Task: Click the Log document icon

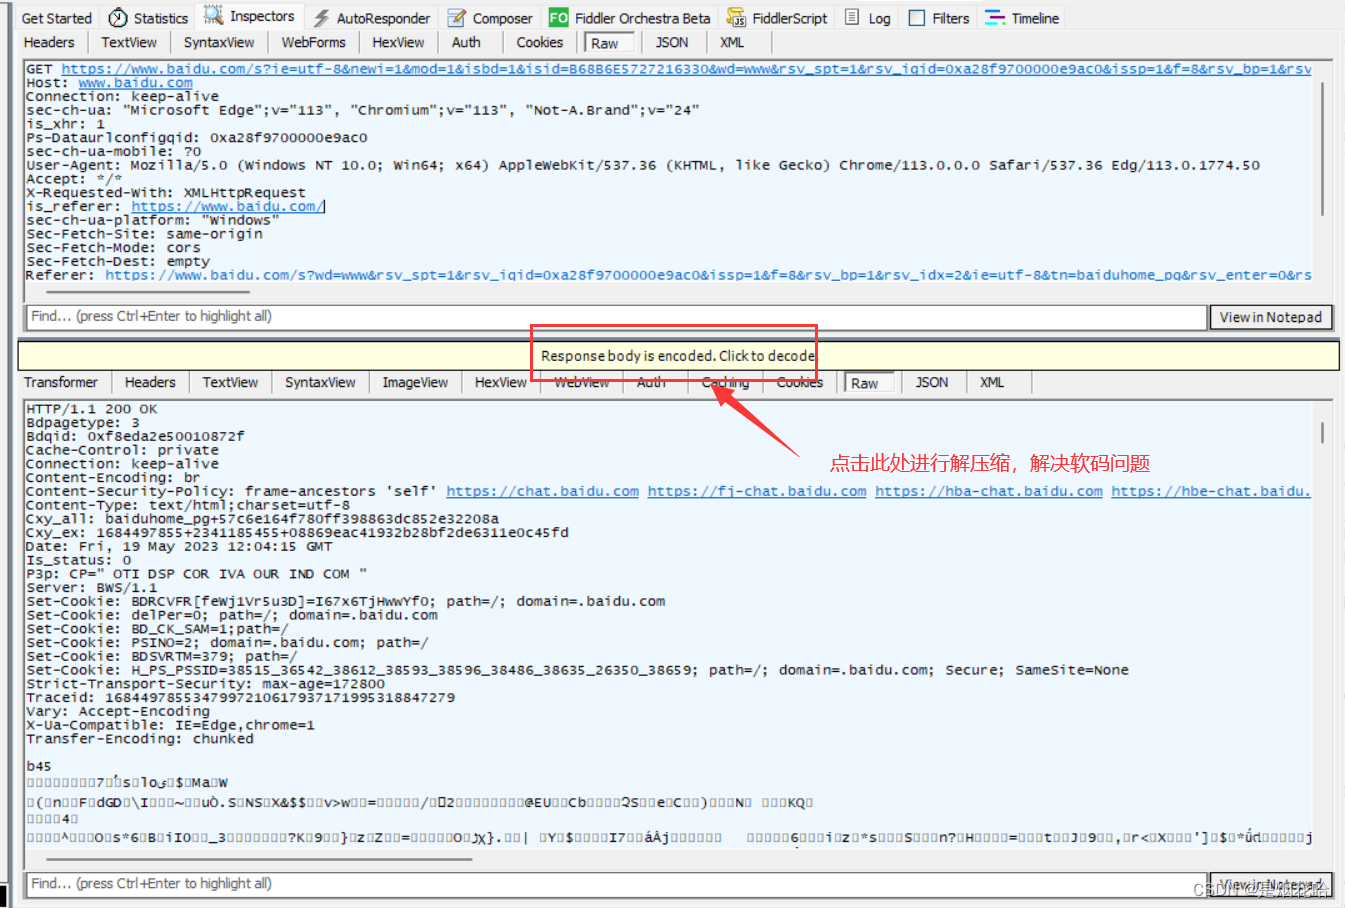Action: (x=852, y=17)
